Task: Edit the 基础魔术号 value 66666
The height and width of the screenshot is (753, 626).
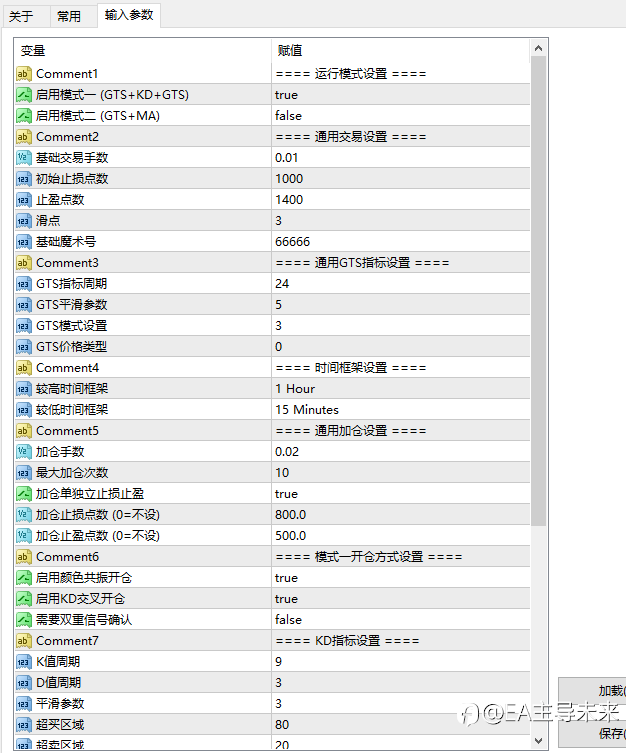Action: 401,242
